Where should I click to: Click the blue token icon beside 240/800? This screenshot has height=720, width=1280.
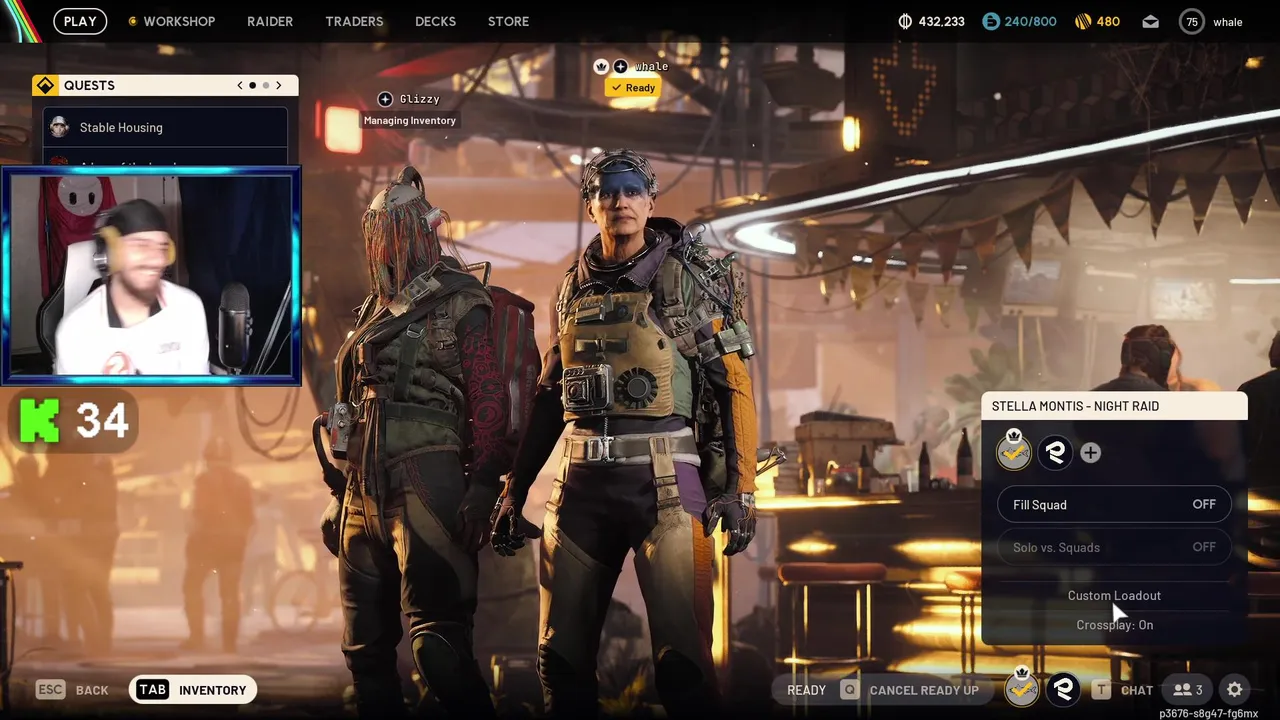990,21
